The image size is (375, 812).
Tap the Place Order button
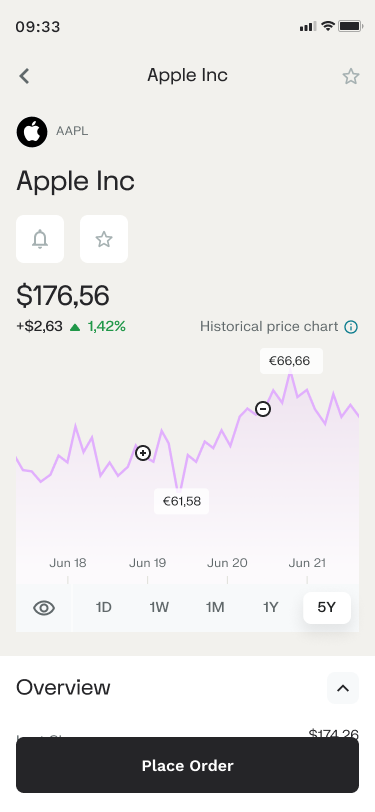(x=188, y=765)
